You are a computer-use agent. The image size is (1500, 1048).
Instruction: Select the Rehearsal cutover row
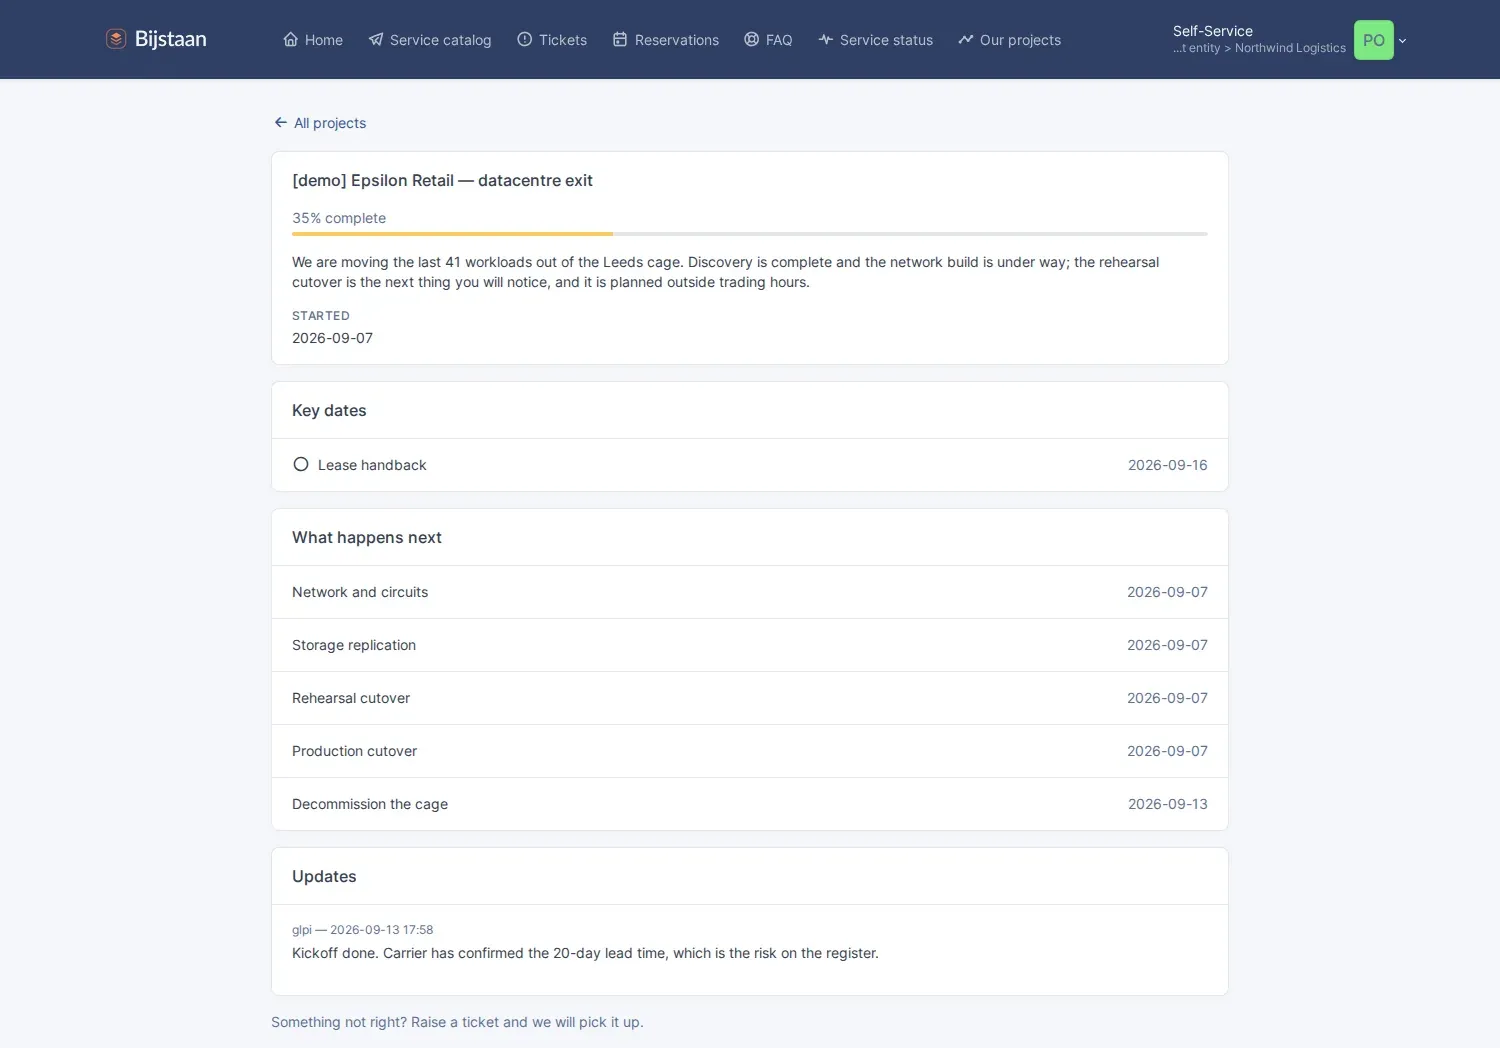click(x=750, y=698)
